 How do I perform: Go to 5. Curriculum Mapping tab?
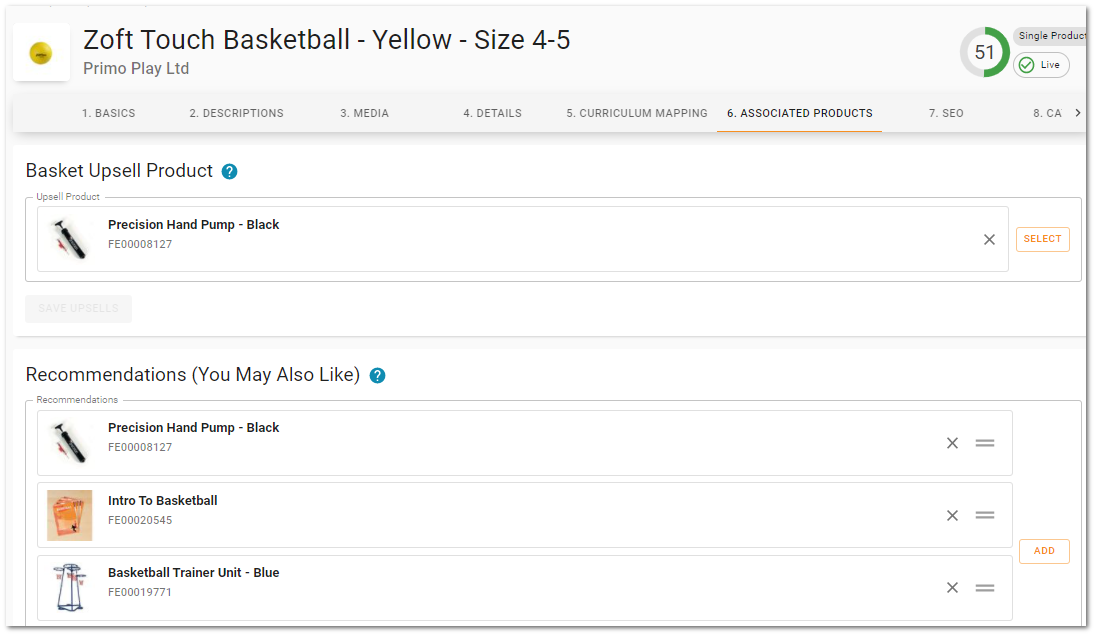tap(637, 113)
